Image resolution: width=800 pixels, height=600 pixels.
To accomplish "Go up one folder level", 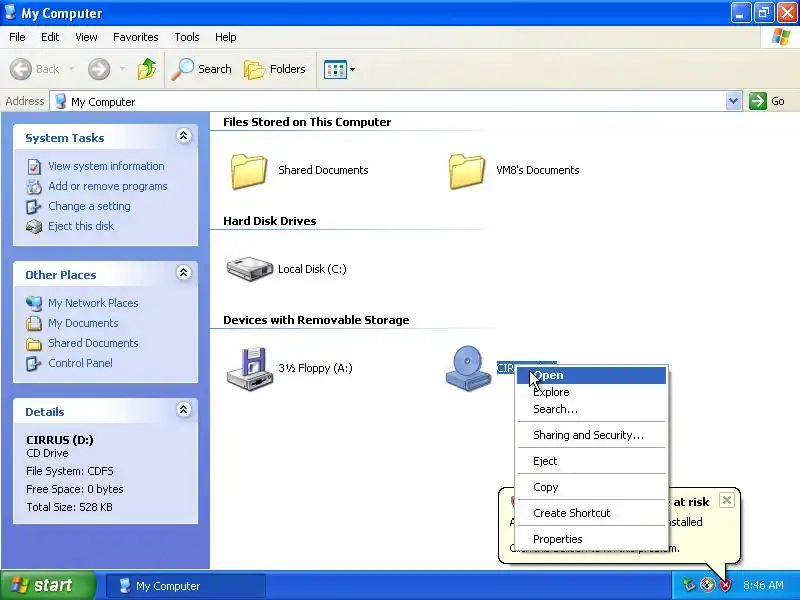I will click(x=147, y=69).
